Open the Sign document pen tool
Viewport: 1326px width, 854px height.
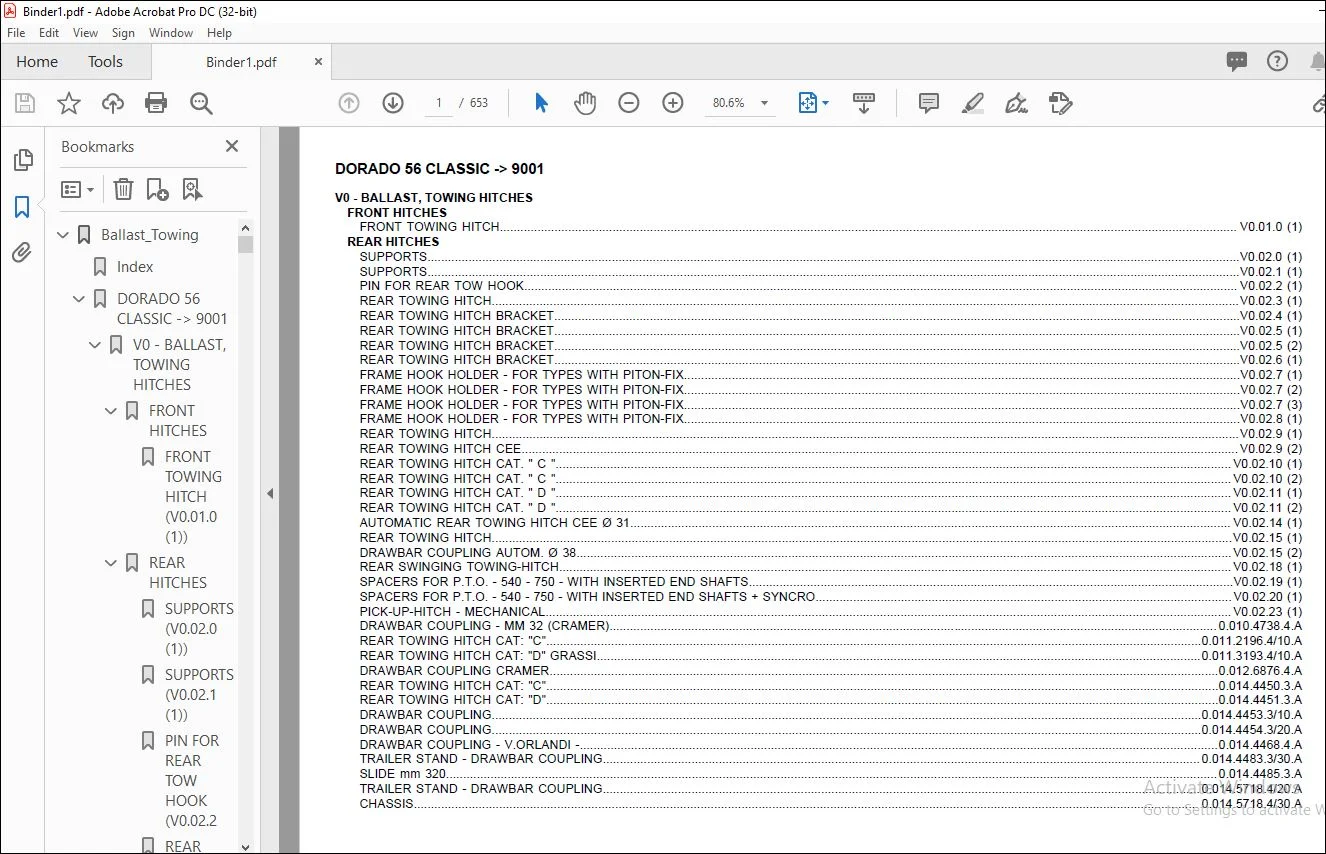coord(1017,103)
